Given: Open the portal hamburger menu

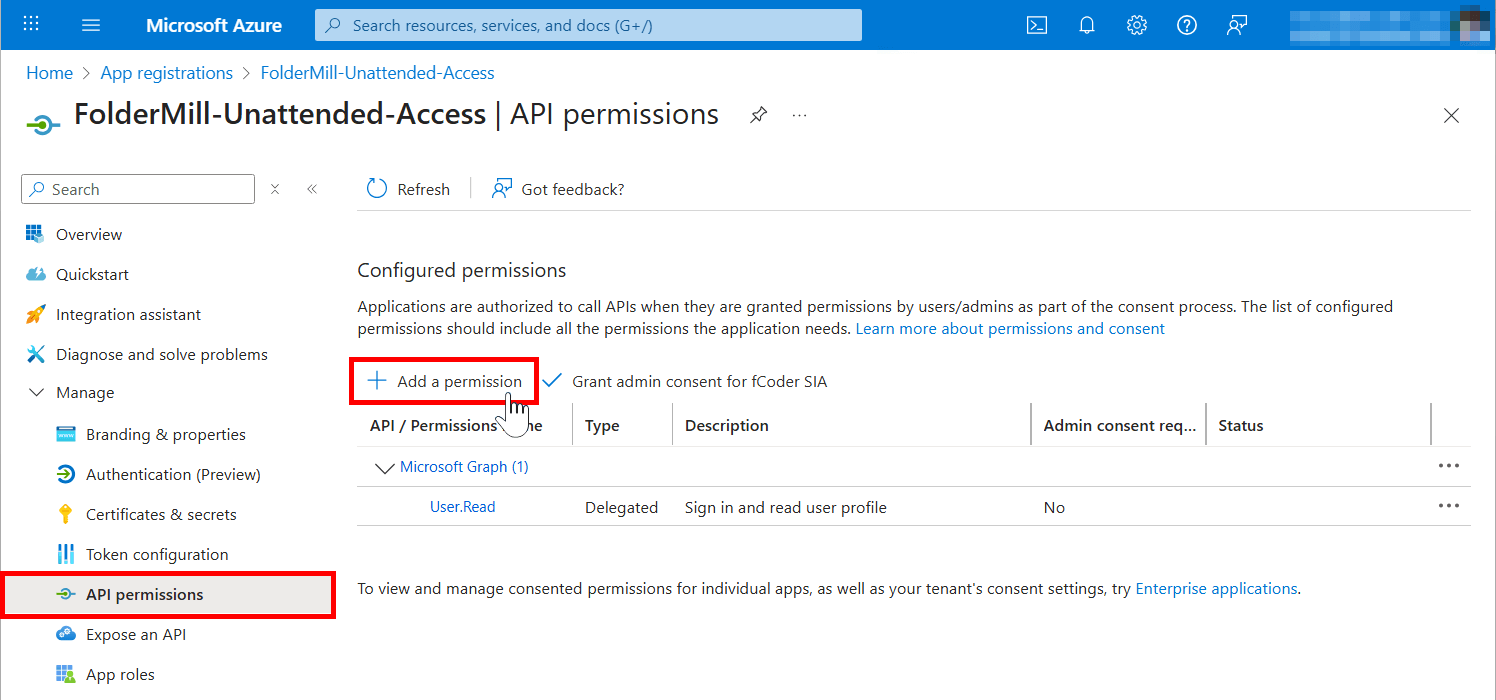Looking at the screenshot, I should [91, 25].
